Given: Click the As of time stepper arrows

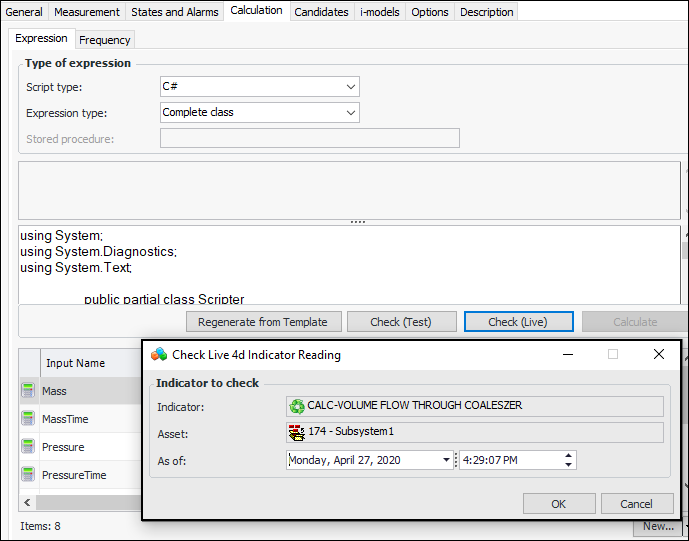Looking at the screenshot, I should click(569, 460).
